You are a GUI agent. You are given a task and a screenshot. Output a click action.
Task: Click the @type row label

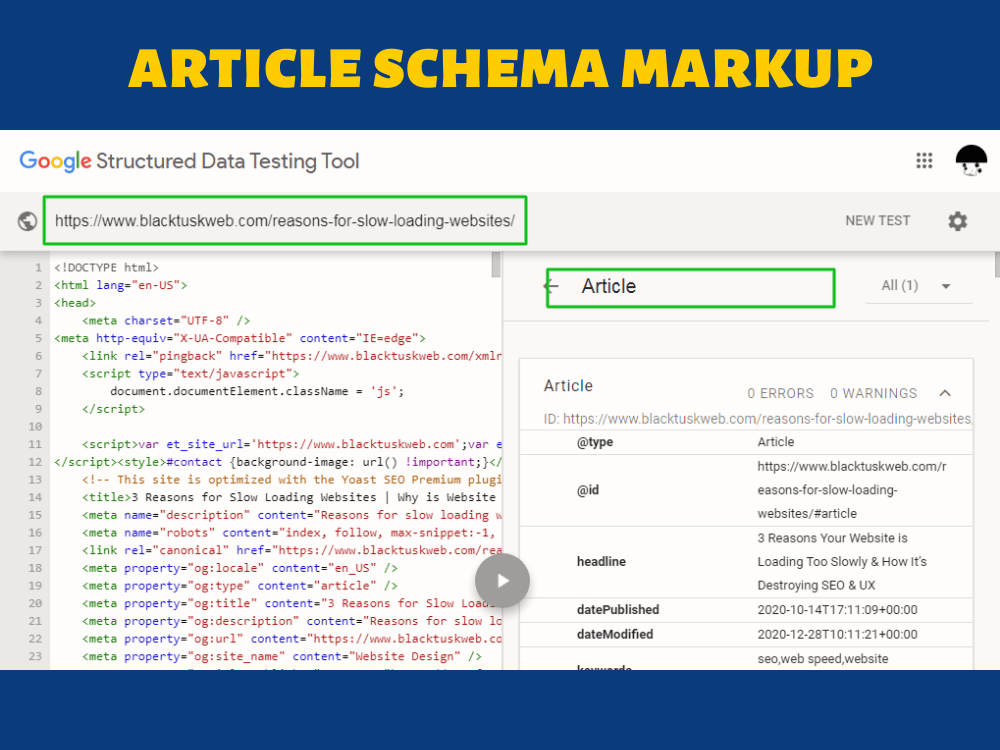(x=595, y=442)
